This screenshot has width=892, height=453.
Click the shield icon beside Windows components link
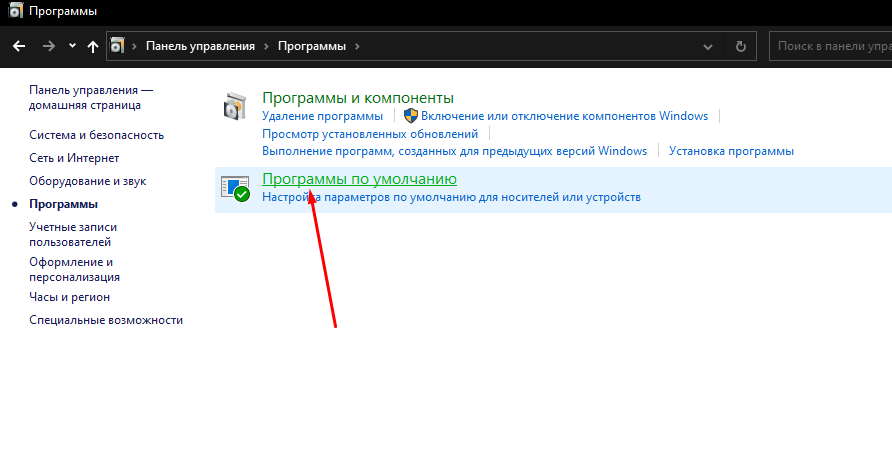pyautogui.click(x=410, y=116)
